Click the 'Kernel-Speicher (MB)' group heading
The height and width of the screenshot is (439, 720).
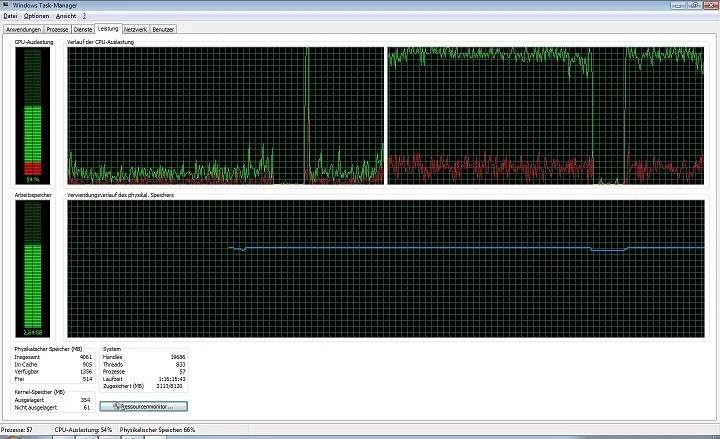(x=39, y=392)
